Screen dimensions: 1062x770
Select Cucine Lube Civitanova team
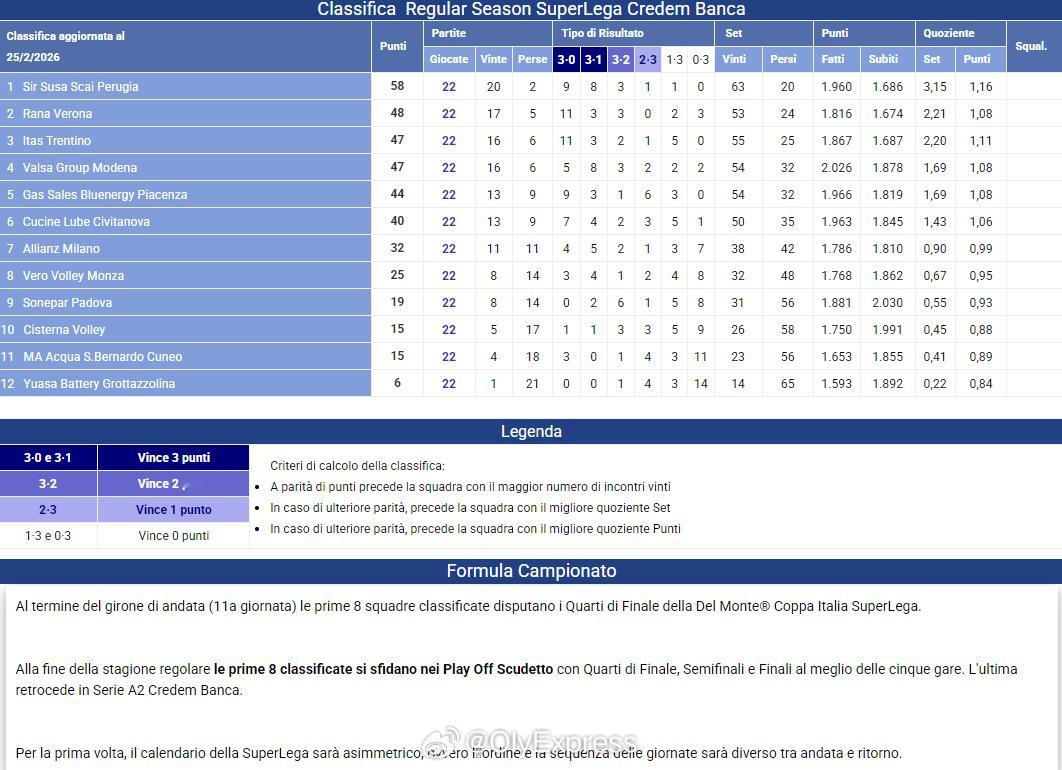point(86,221)
